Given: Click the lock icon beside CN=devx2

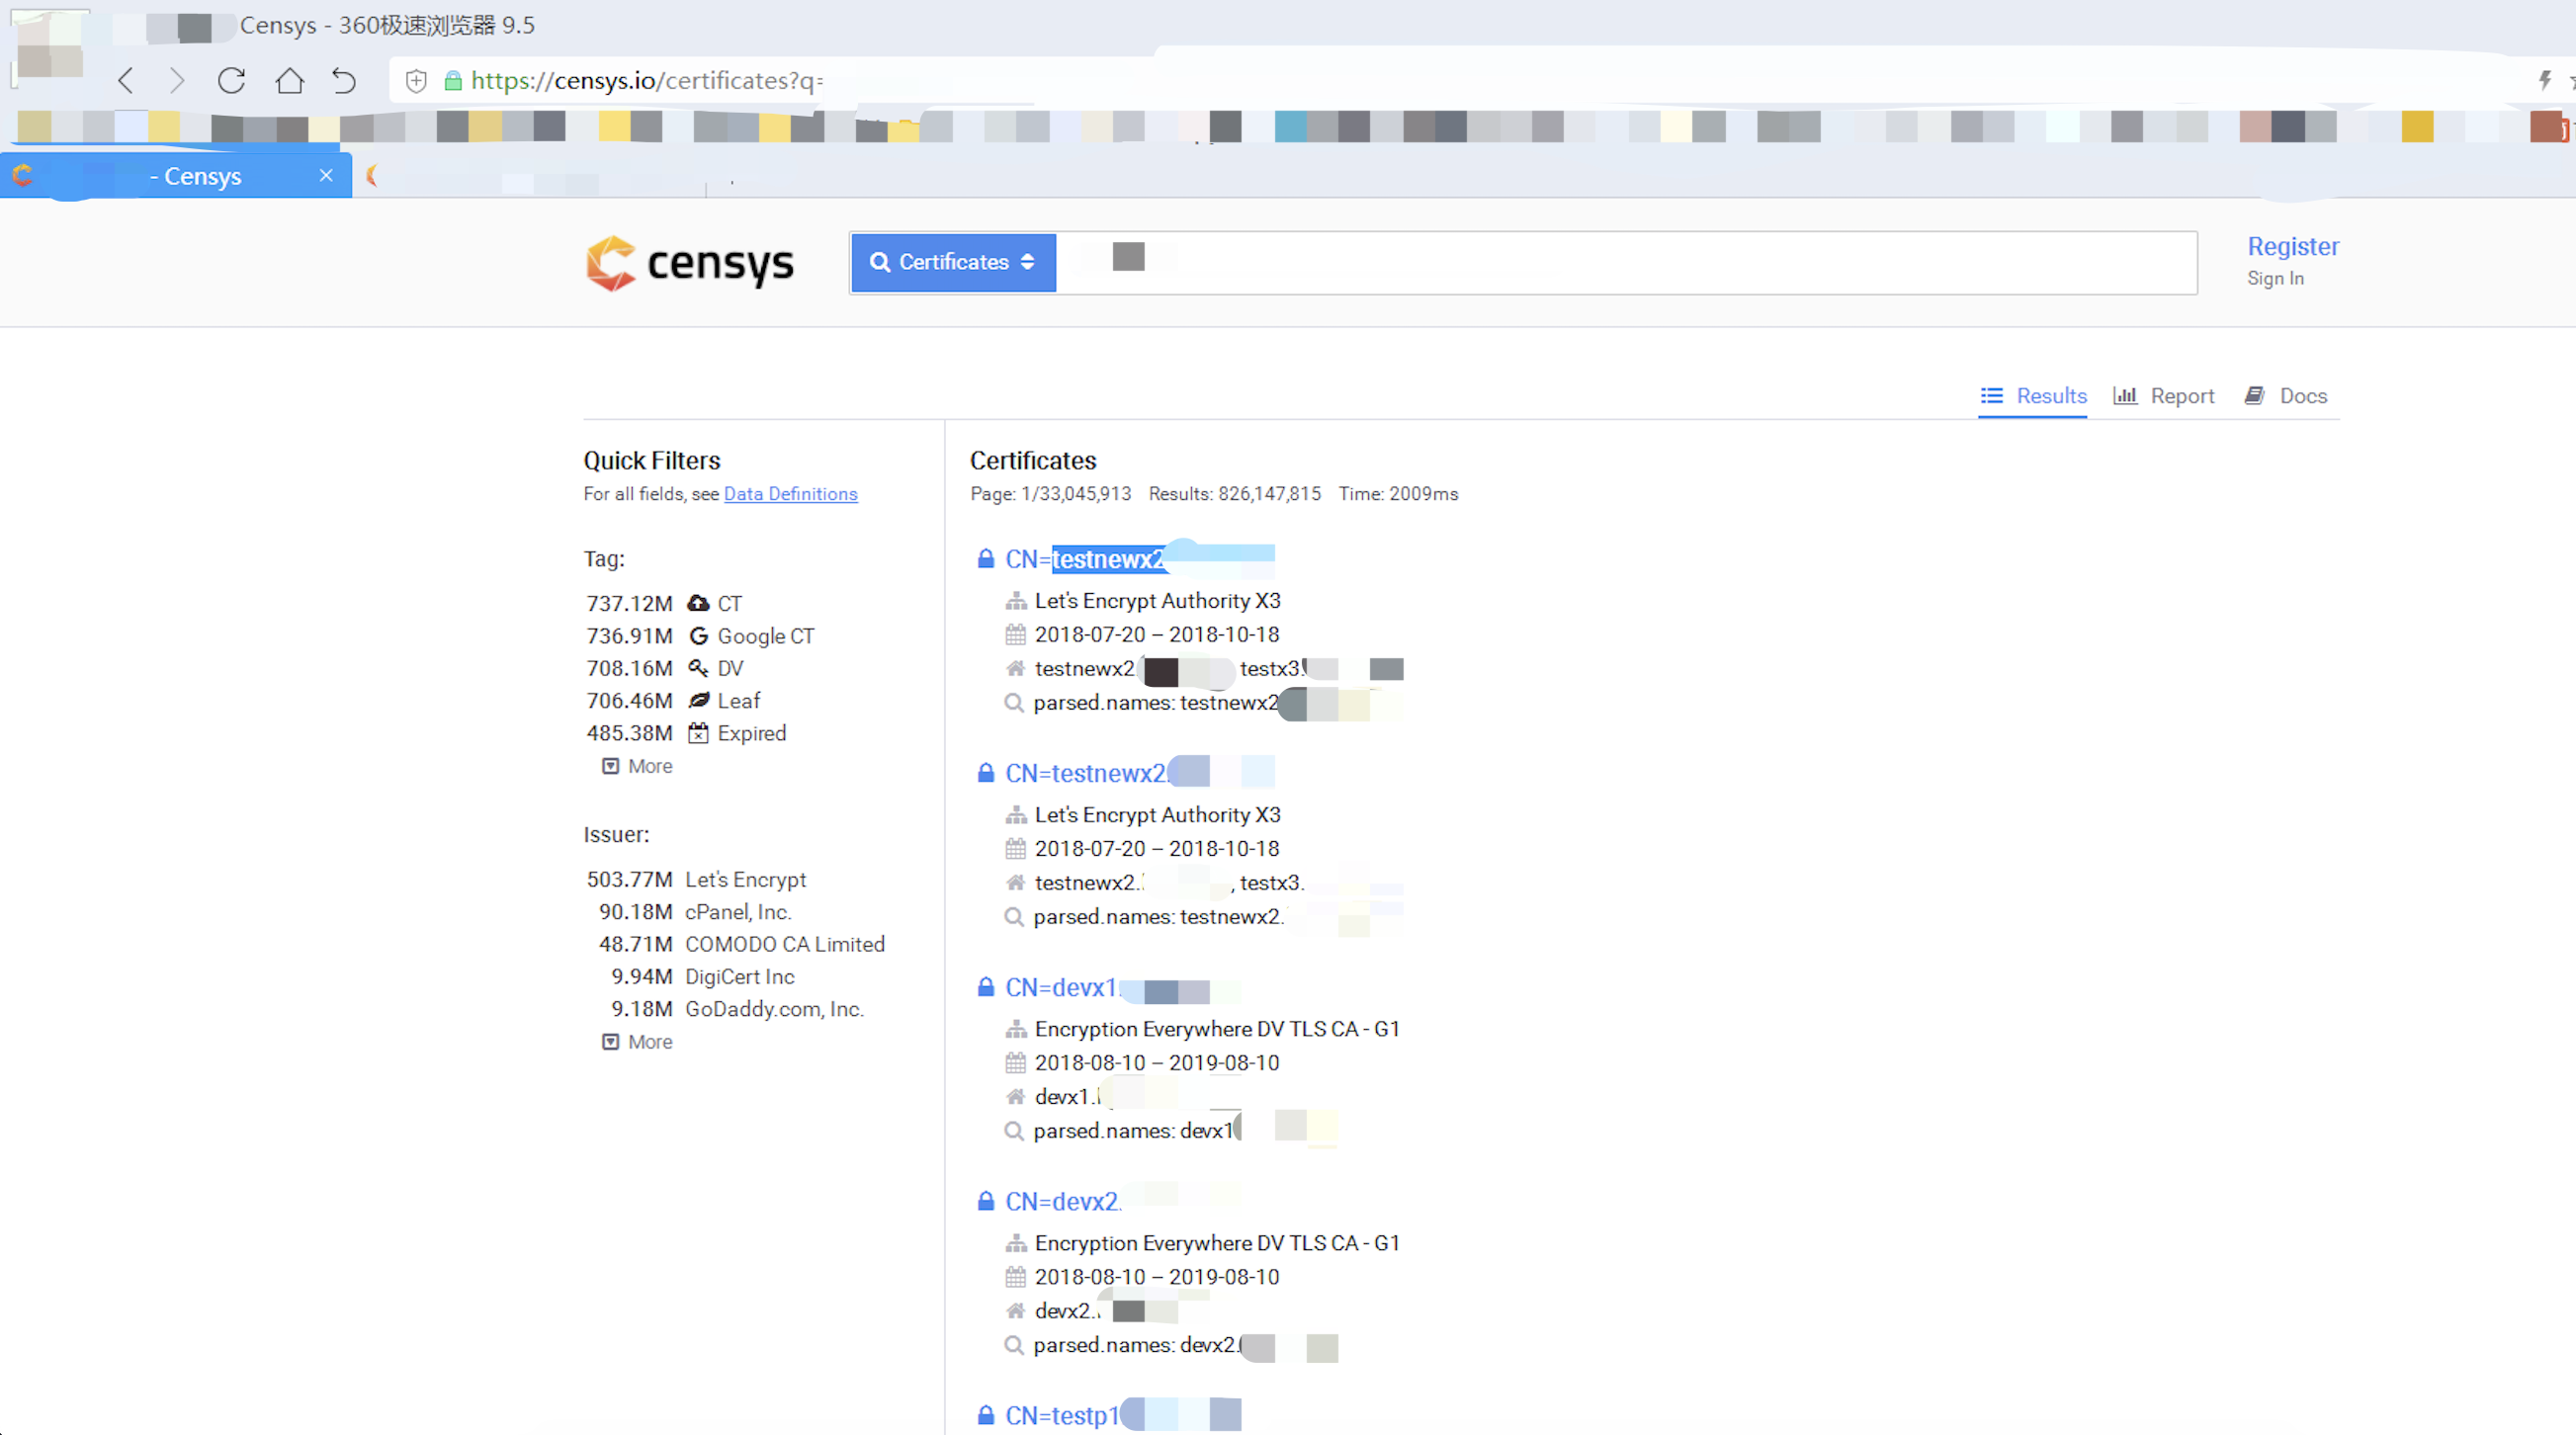Looking at the screenshot, I should [986, 1201].
